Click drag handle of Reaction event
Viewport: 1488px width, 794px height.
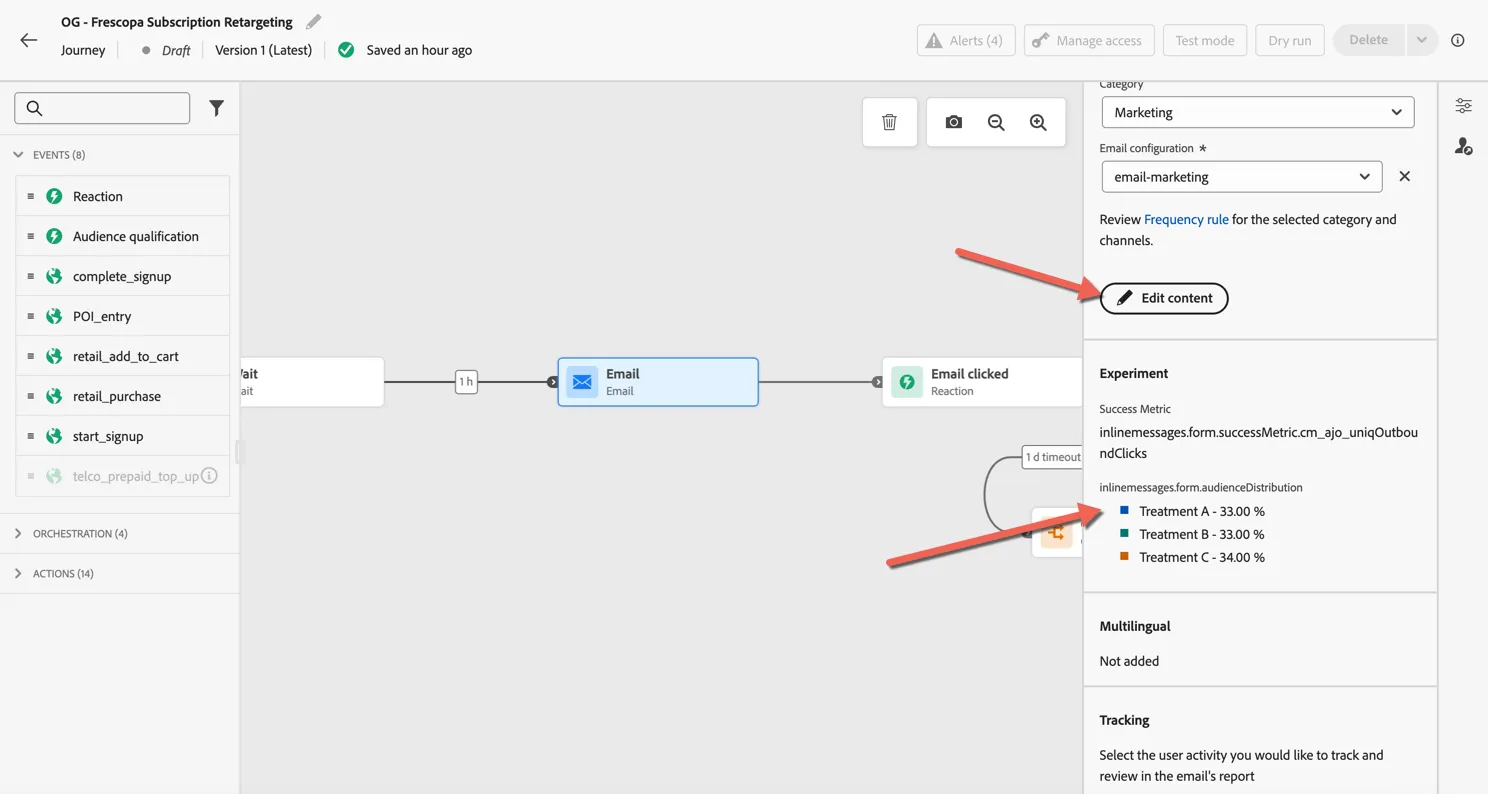point(31,196)
